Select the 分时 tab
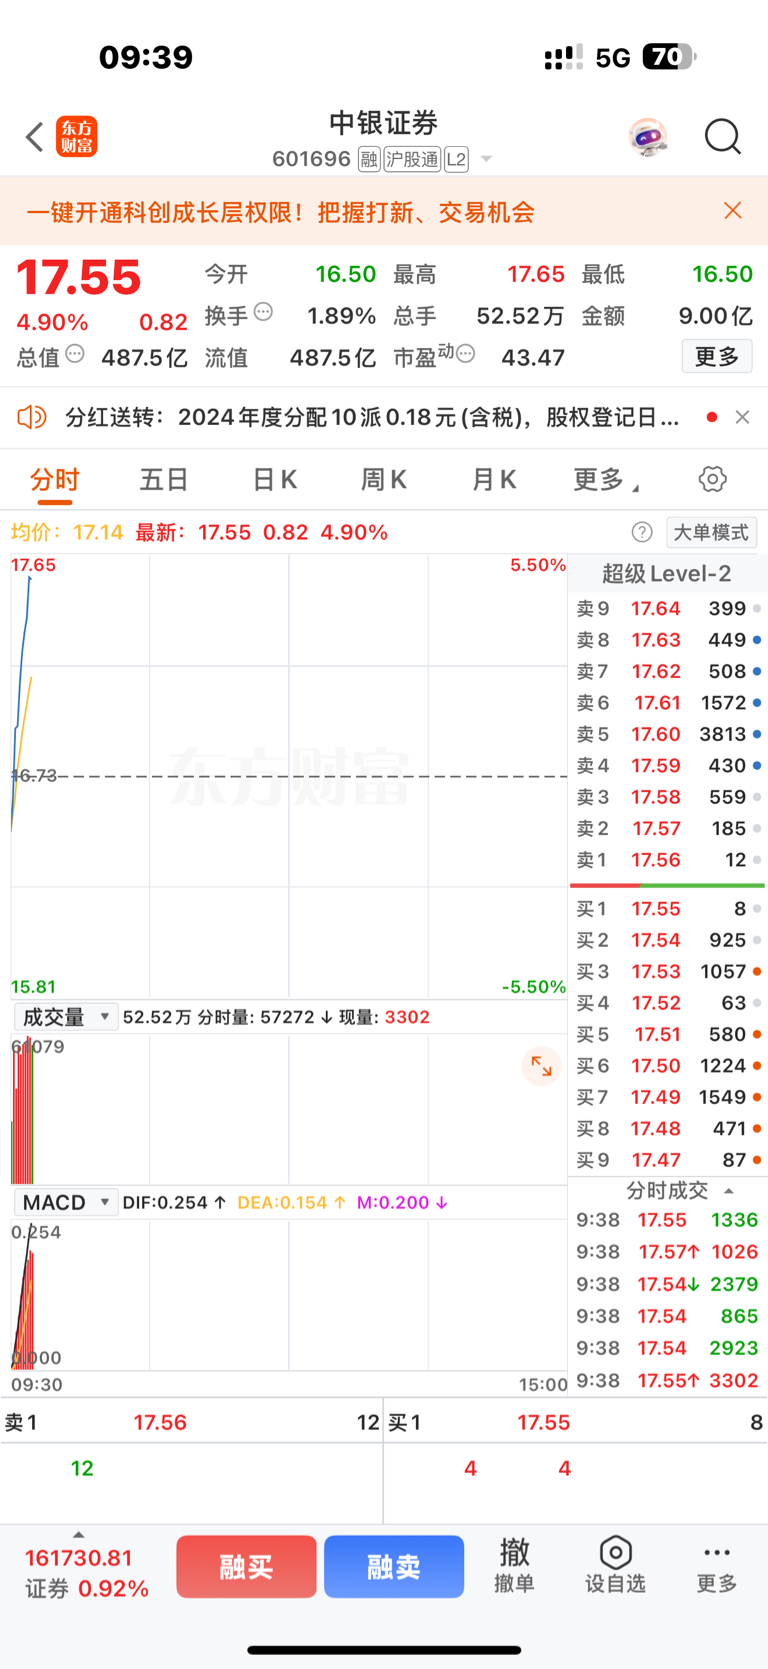 pyautogui.click(x=54, y=480)
